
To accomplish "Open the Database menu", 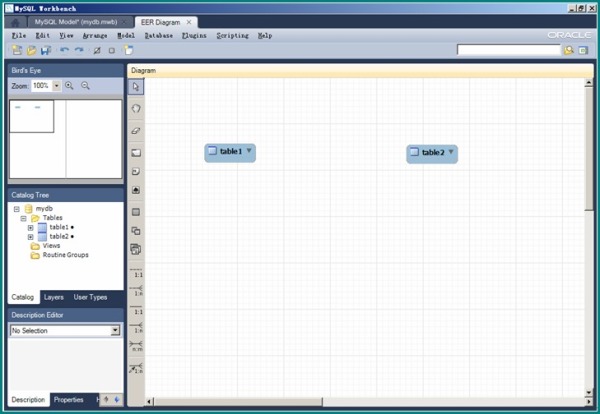I will 158,36.
